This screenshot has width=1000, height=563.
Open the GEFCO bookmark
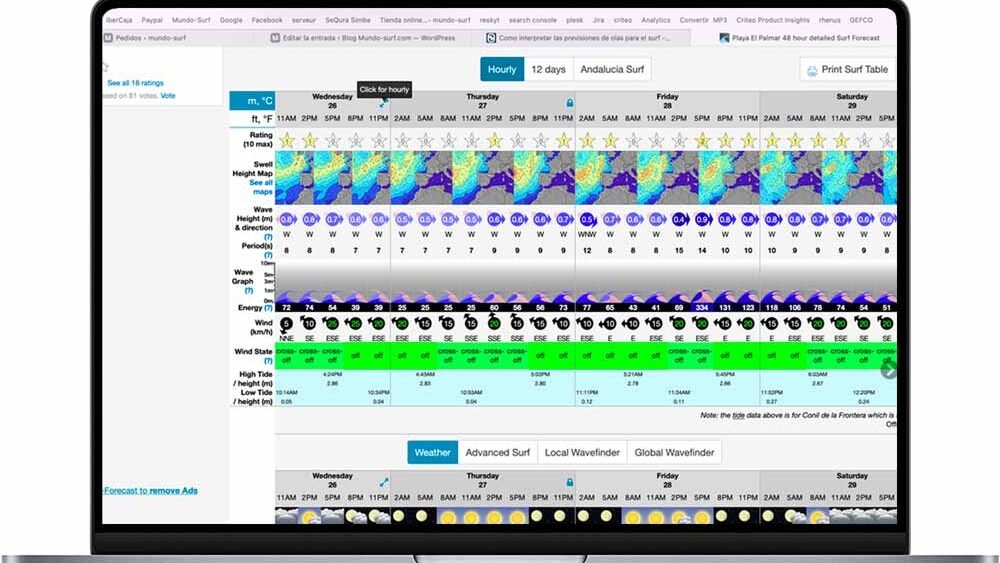[x=861, y=20]
